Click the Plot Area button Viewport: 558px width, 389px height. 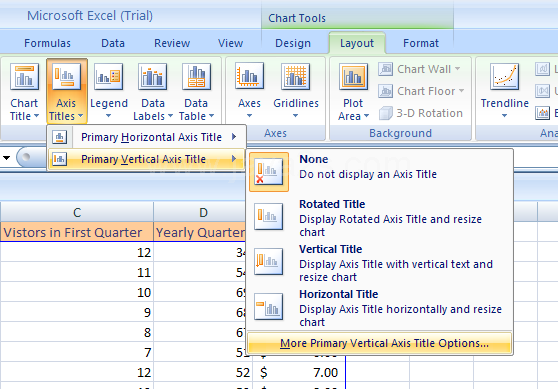tap(353, 92)
